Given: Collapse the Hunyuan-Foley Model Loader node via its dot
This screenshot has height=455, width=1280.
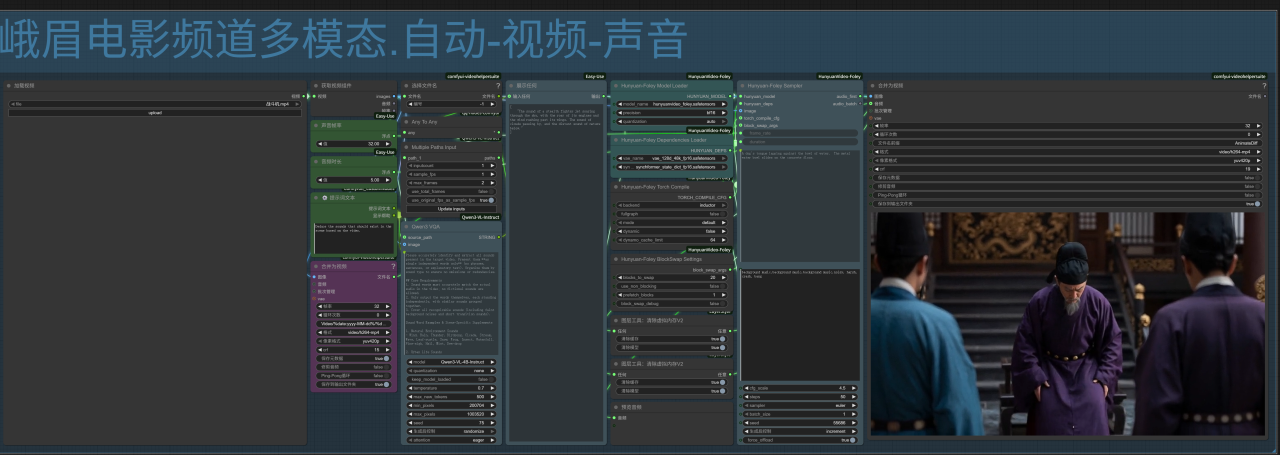Looking at the screenshot, I should pos(615,86).
